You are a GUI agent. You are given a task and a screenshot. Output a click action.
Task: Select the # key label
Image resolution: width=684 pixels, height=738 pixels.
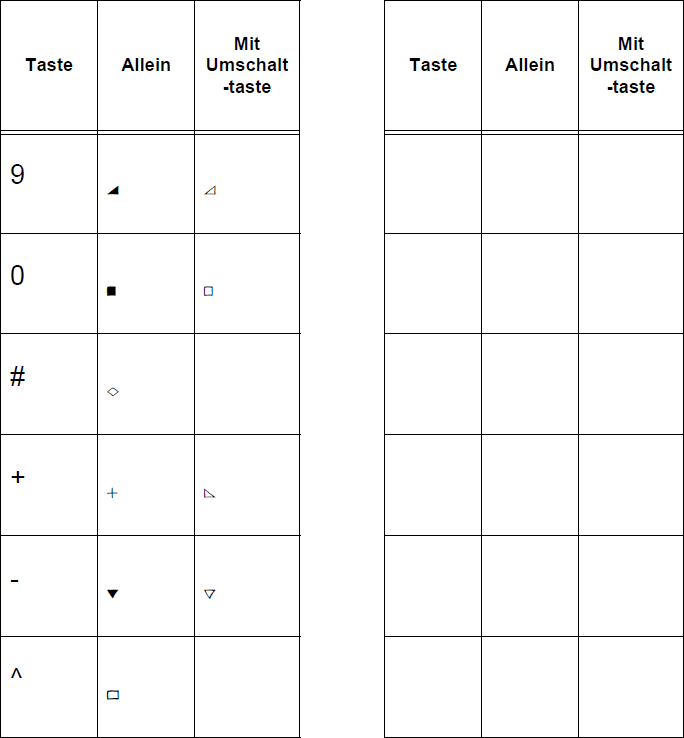(x=17, y=377)
